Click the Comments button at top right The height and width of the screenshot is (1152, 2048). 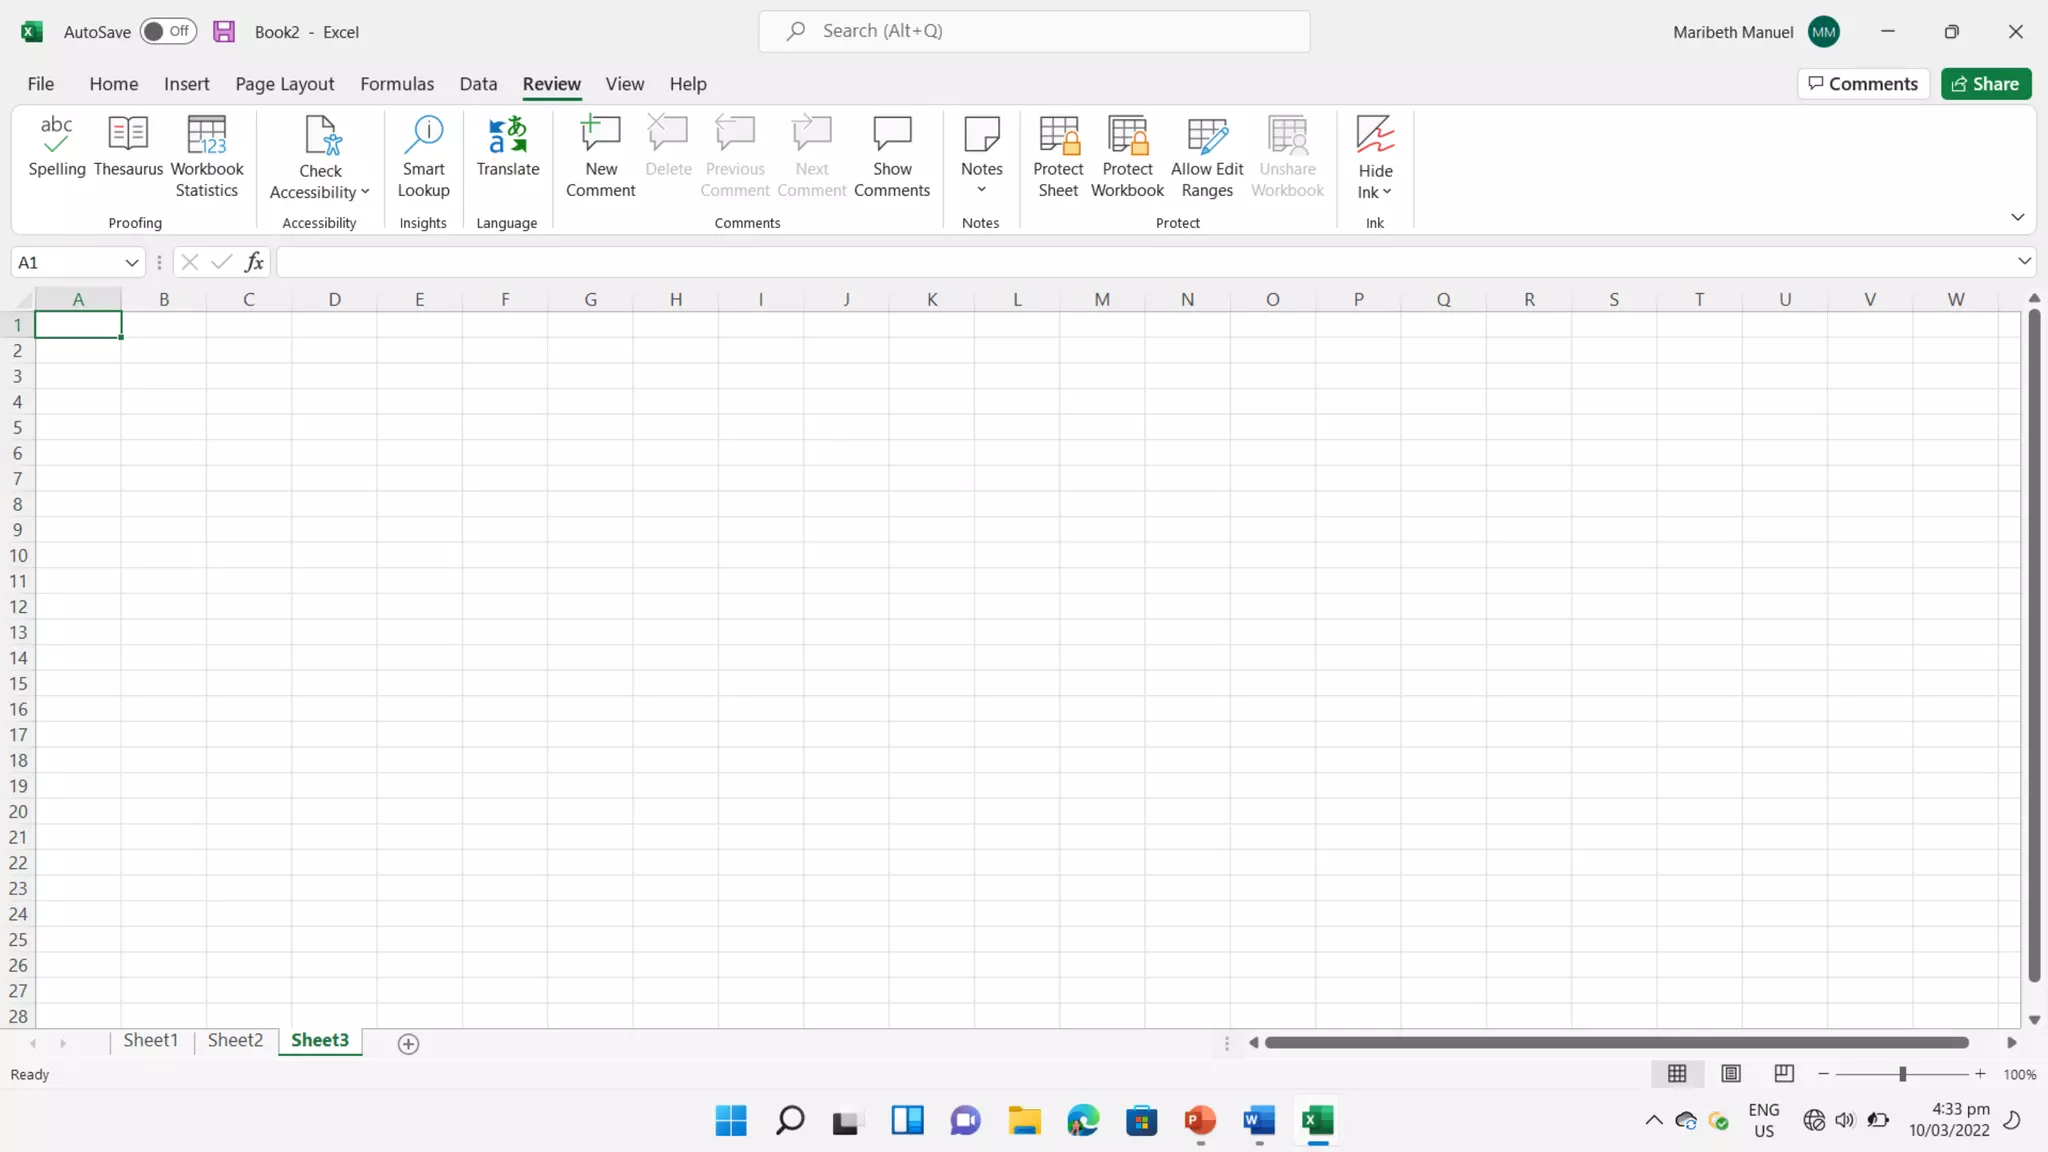[x=1863, y=84]
